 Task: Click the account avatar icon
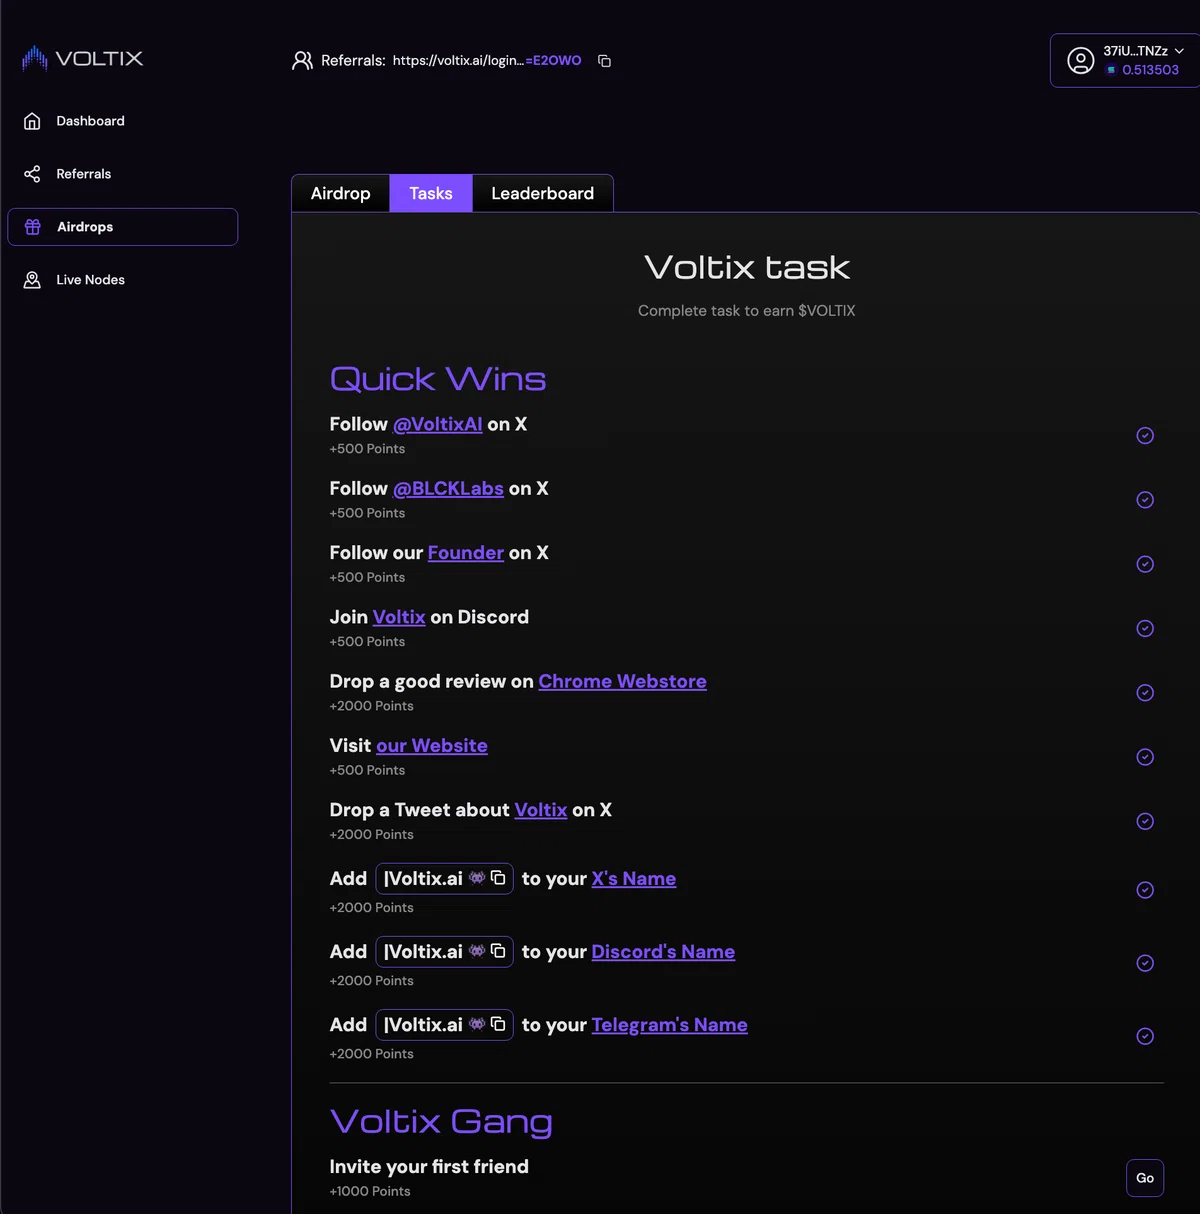[x=1081, y=61]
